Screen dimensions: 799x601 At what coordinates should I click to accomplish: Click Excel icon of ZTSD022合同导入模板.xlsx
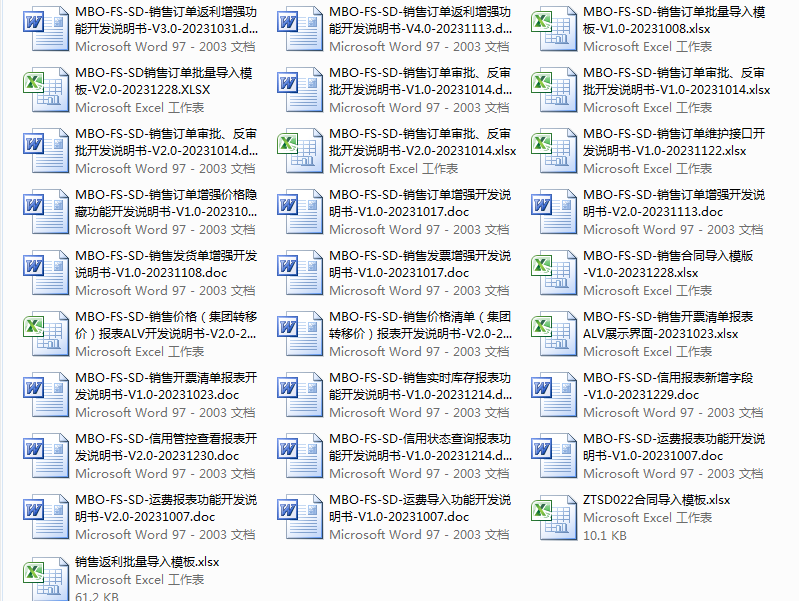point(554,516)
